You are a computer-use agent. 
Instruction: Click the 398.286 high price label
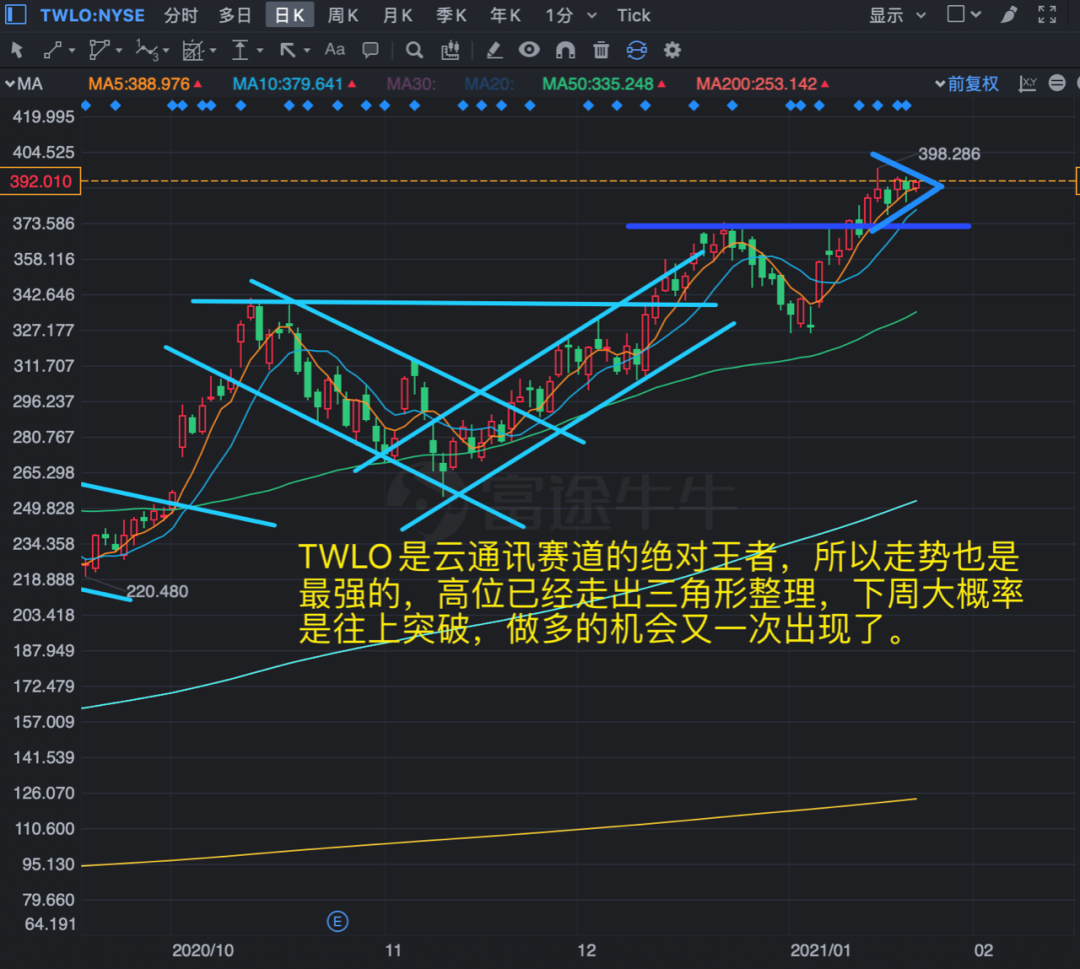949,154
